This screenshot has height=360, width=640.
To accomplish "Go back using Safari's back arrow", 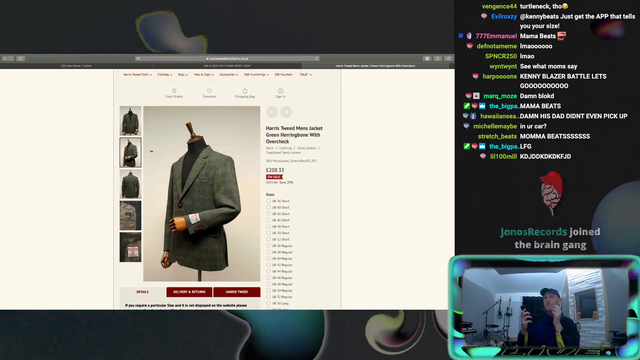I will pos(4,58).
